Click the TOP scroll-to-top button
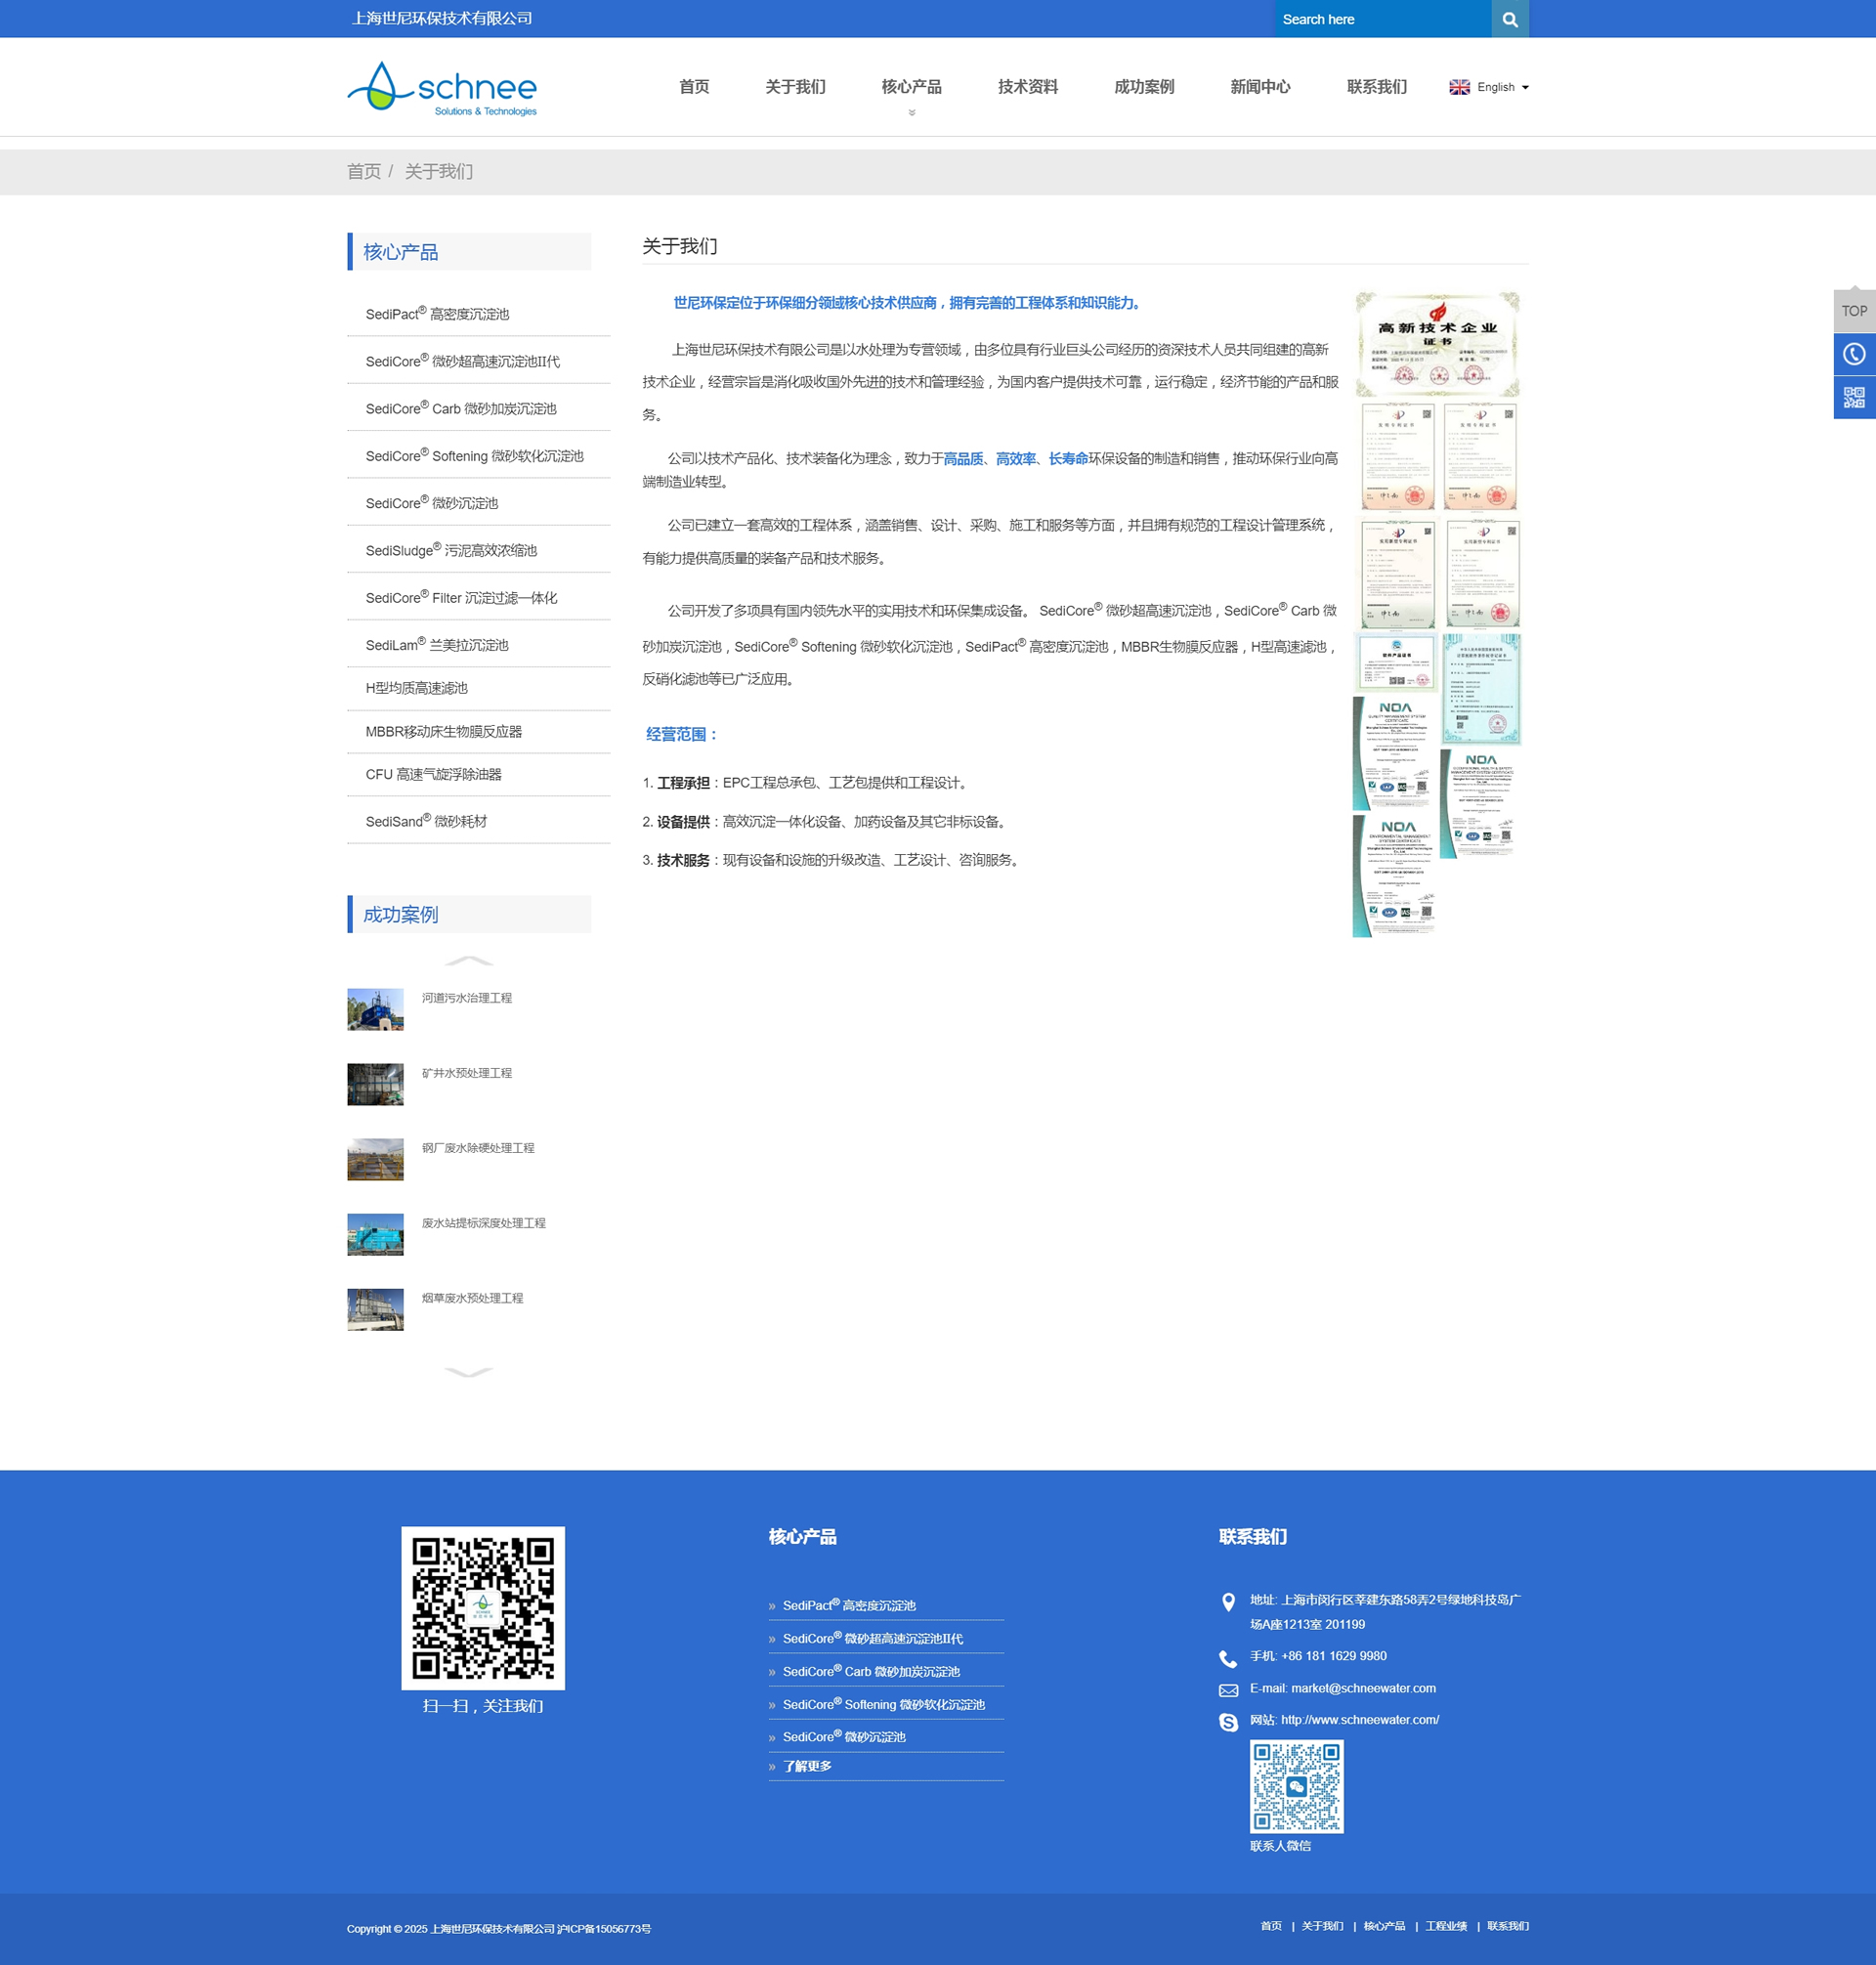1876x1965 pixels. (x=1854, y=310)
